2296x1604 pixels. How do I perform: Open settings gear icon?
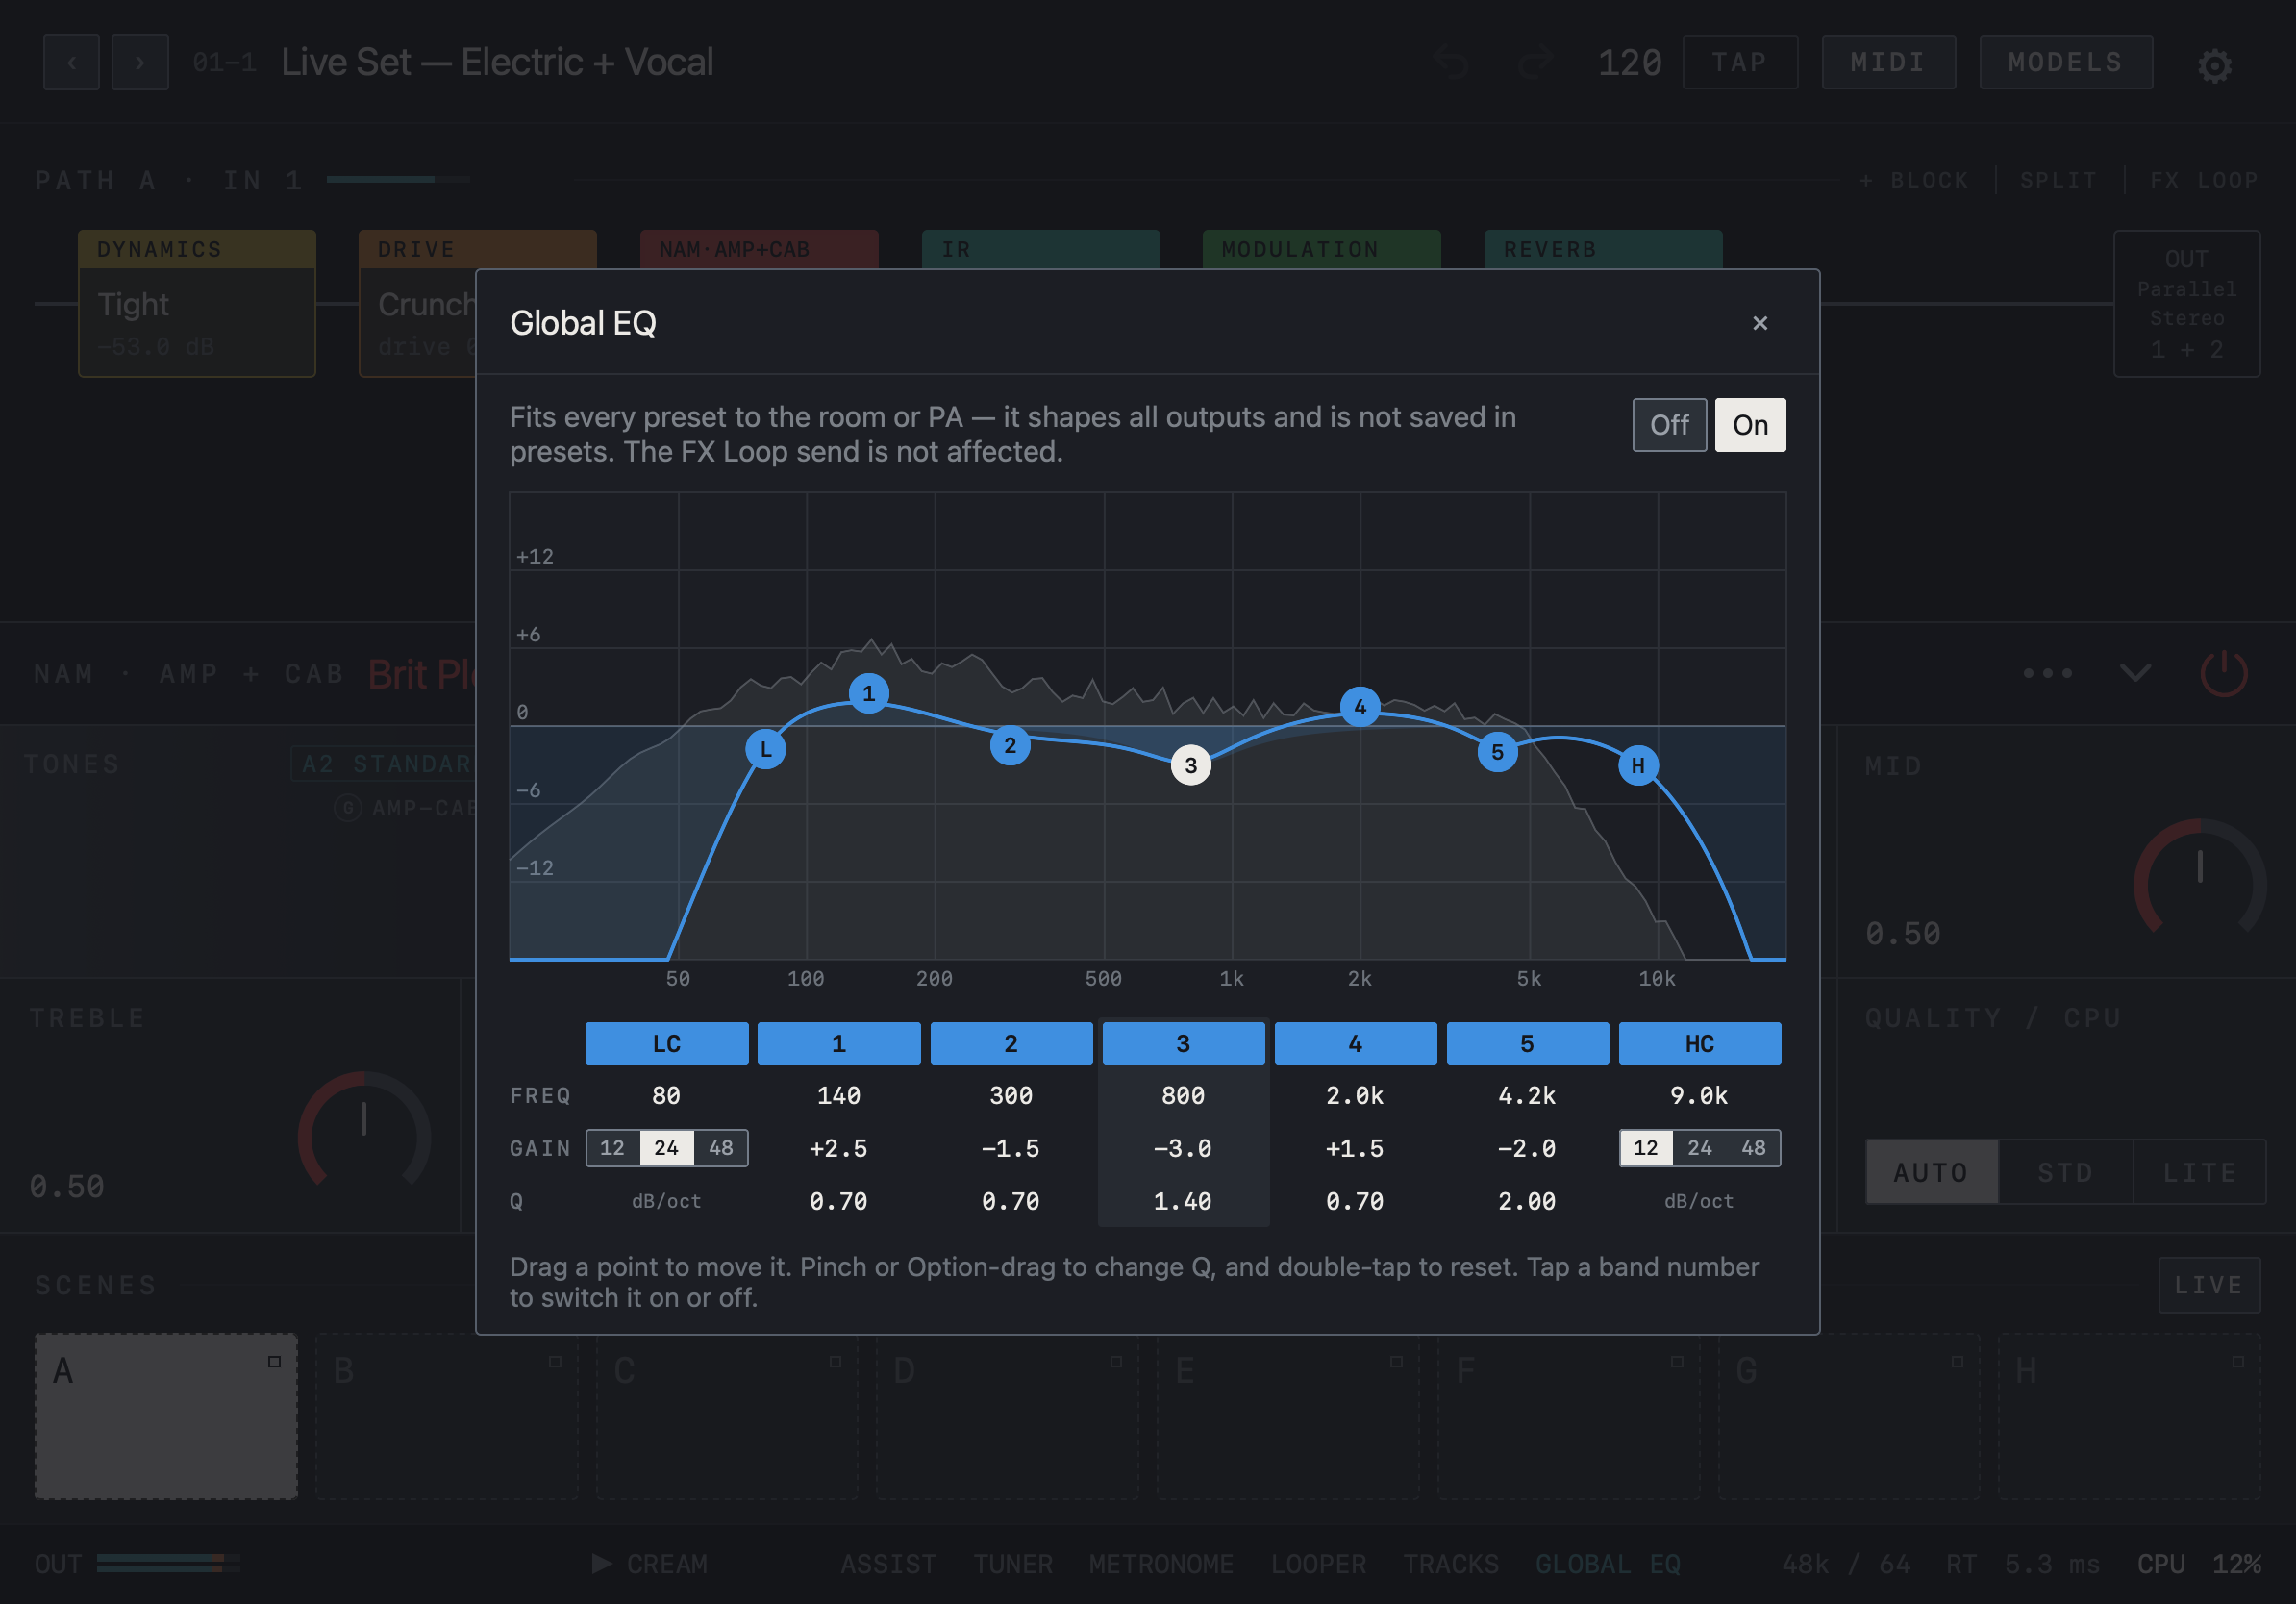tap(2214, 65)
